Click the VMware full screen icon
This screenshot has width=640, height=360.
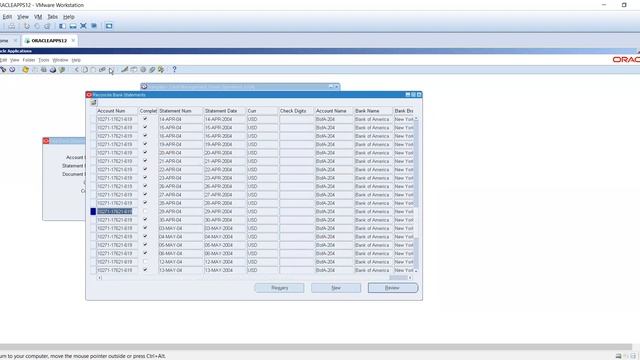click(83, 26)
